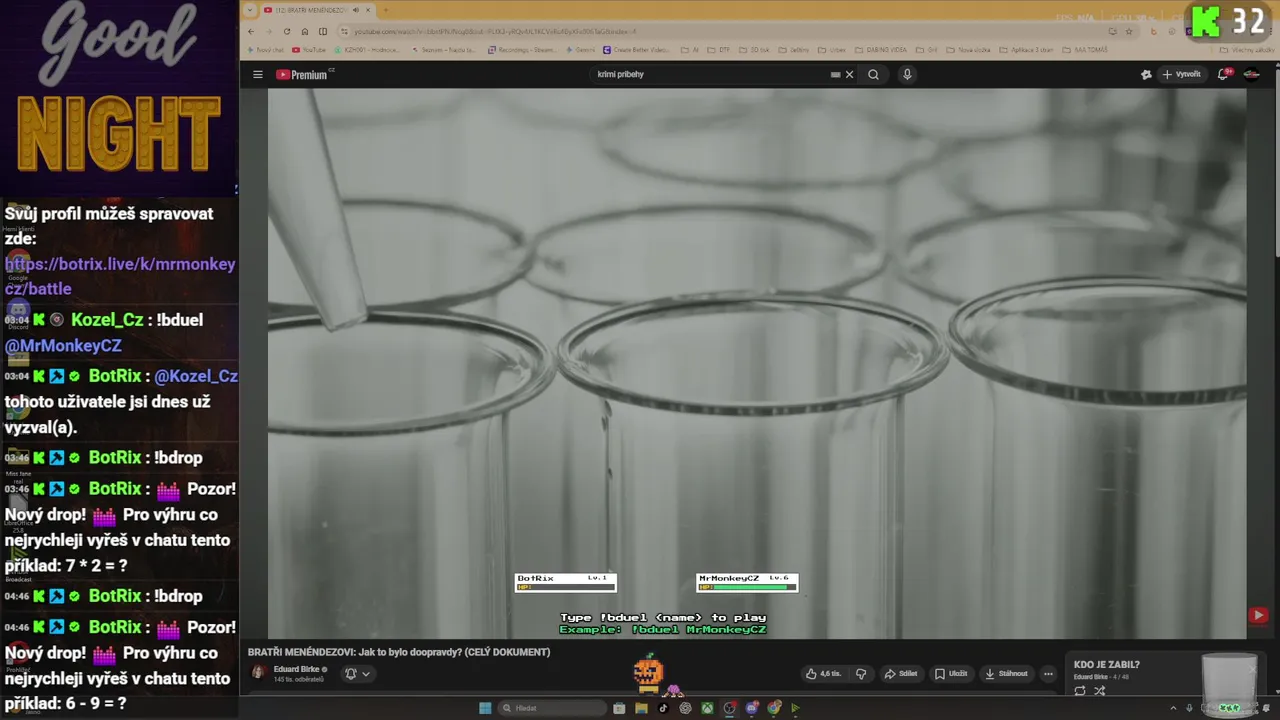
Task: Open the Gemini bookmark
Action: tap(581, 49)
